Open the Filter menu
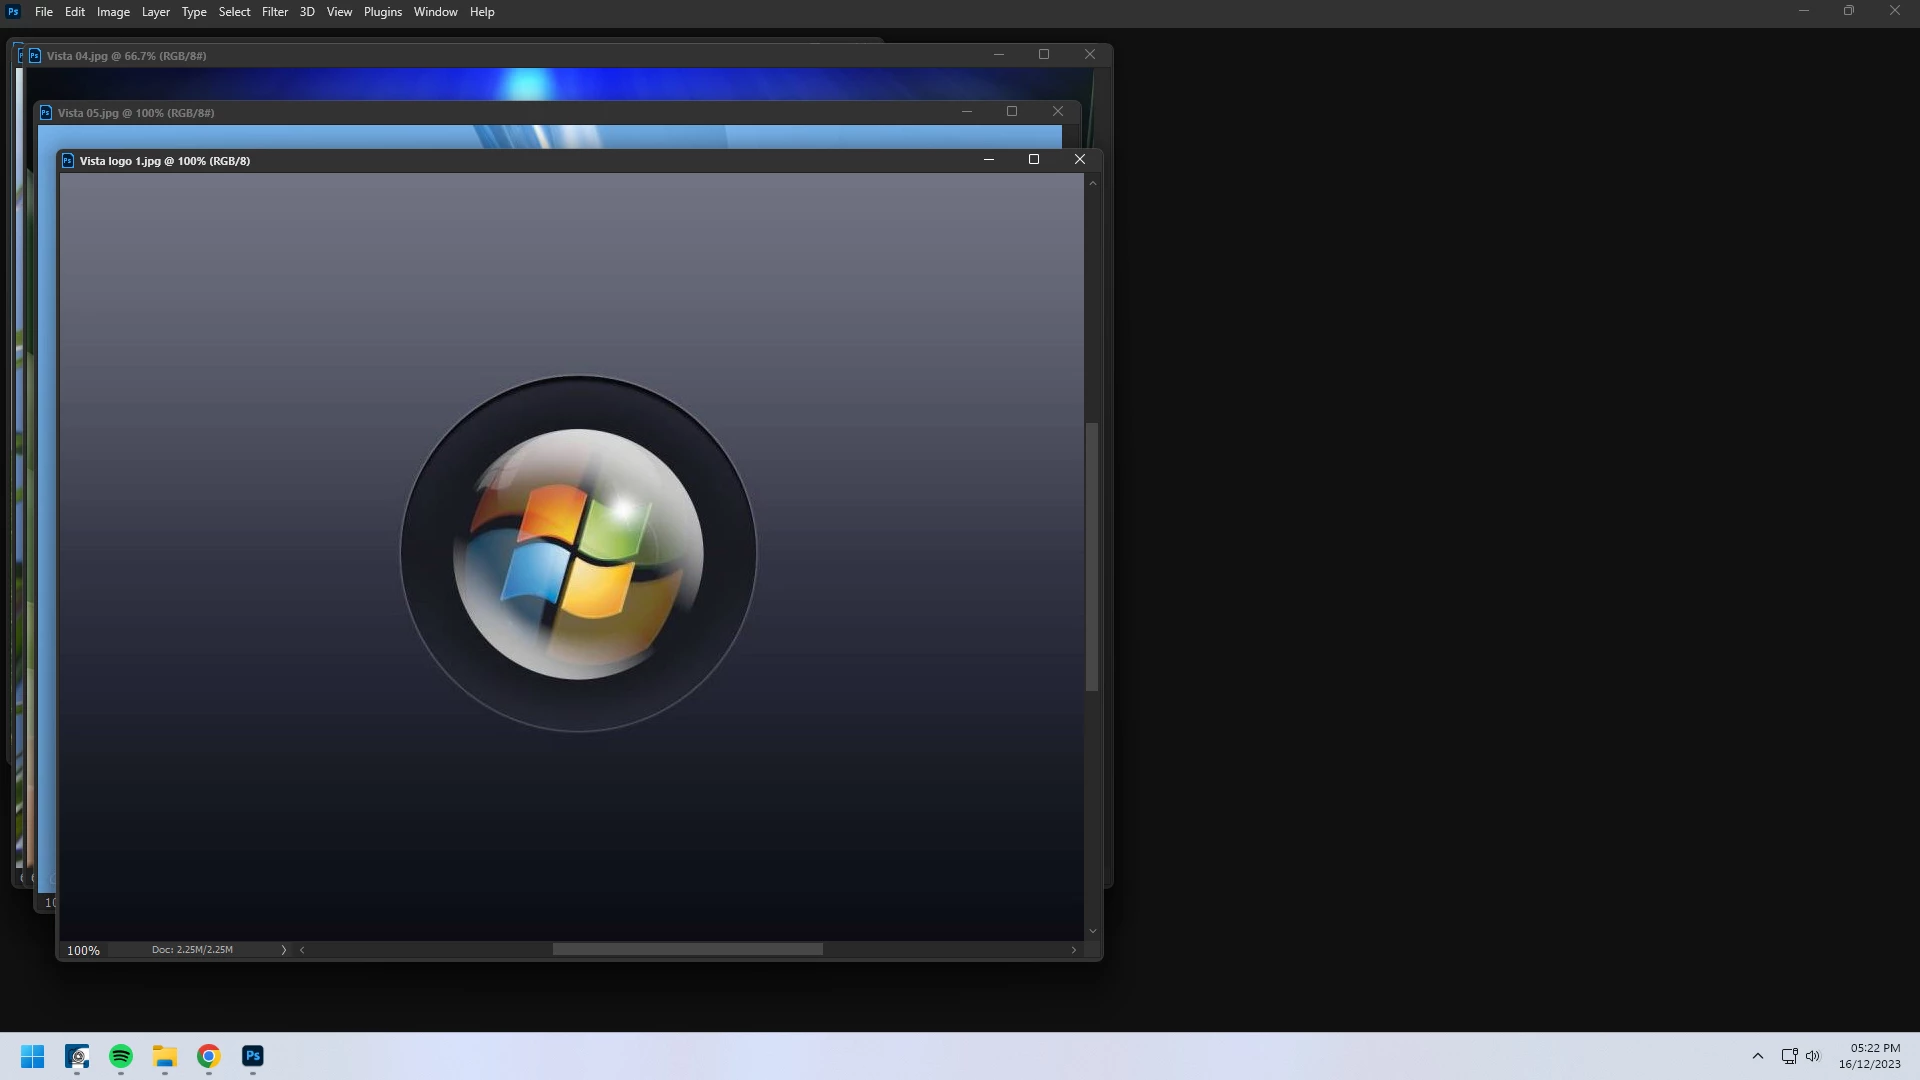Screen dimensions: 1920x1080 coord(274,12)
